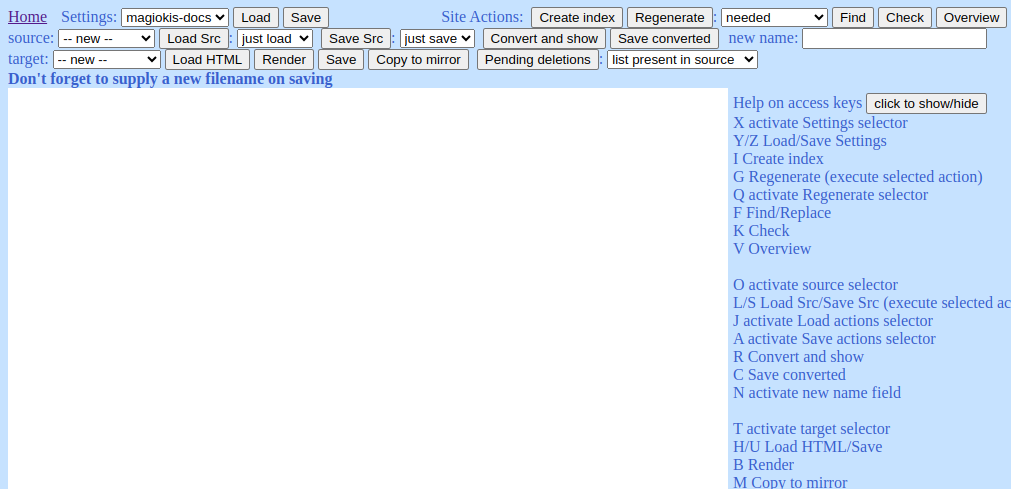This screenshot has height=489, width=1011.
Task: Click 'I Create index' help line
Action: click(778, 159)
